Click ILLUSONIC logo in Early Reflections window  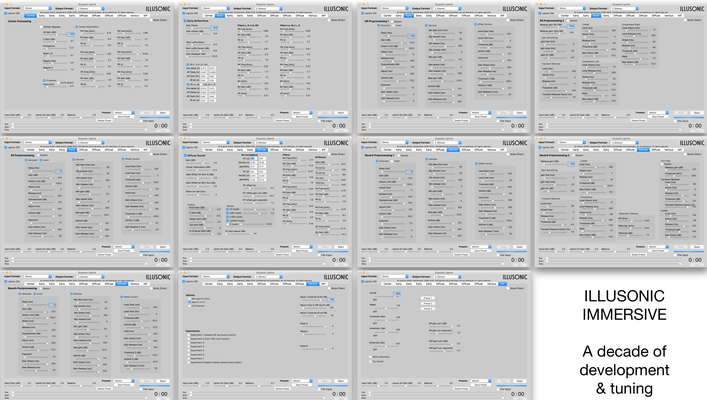click(336, 9)
